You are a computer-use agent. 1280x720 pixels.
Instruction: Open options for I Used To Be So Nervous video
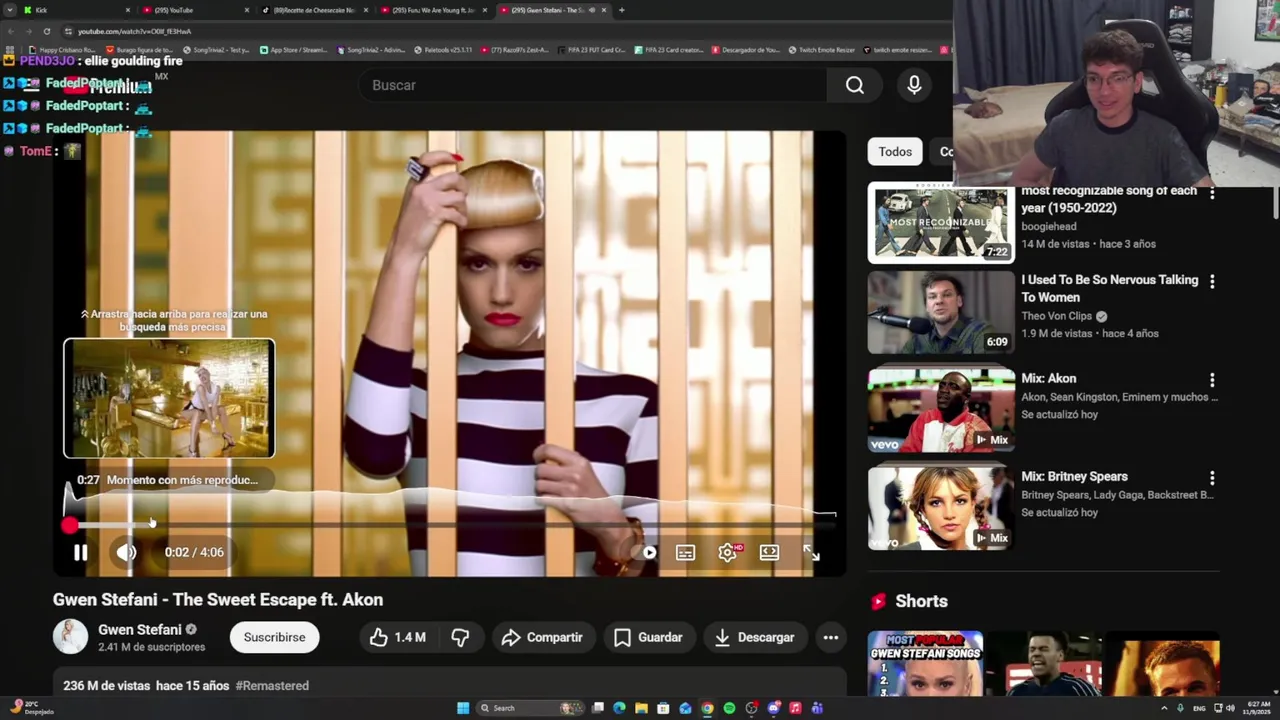point(1212,282)
